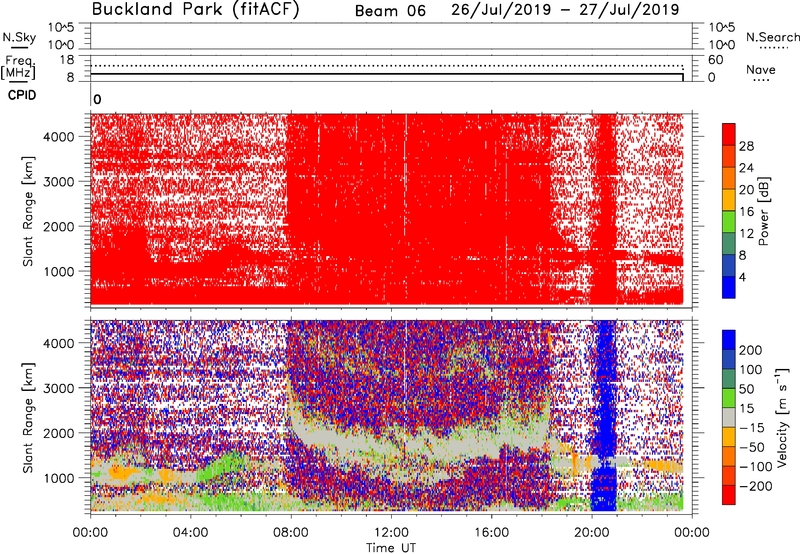The width and height of the screenshot is (800, 554).
Task: Click the 60 tick on the Nave axis
Action: (715, 60)
